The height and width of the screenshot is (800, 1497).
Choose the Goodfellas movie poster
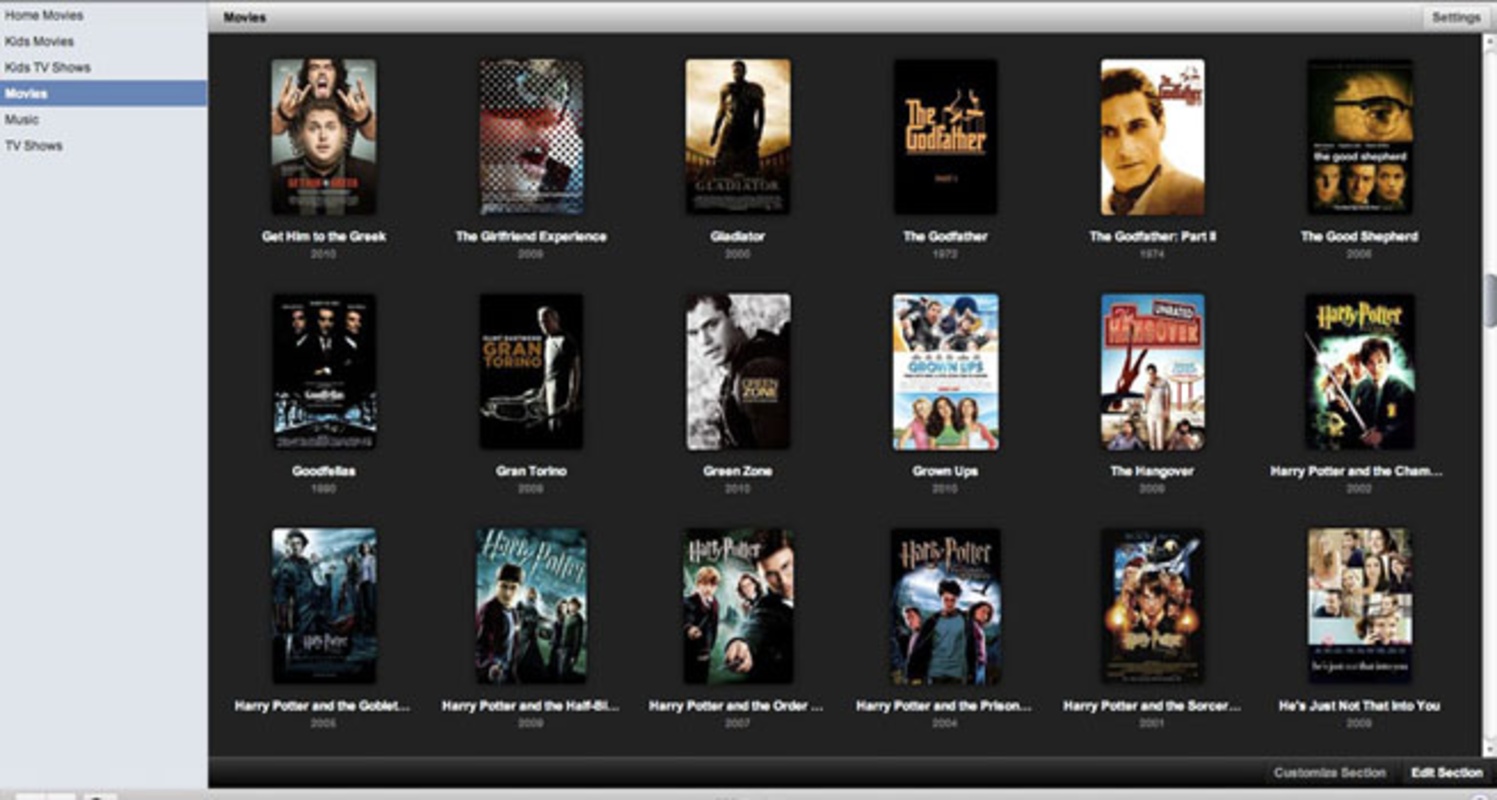pyautogui.click(x=324, y=371)
